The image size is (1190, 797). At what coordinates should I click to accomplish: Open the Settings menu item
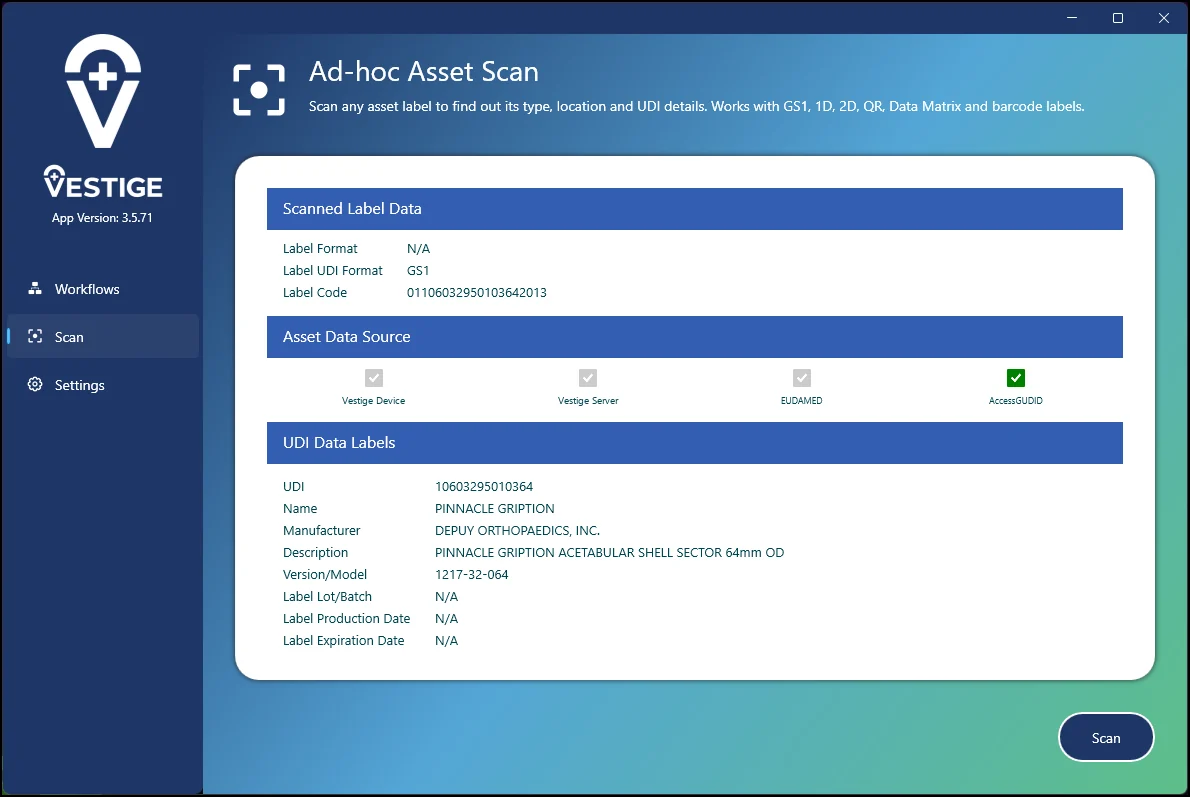[103, 385]
